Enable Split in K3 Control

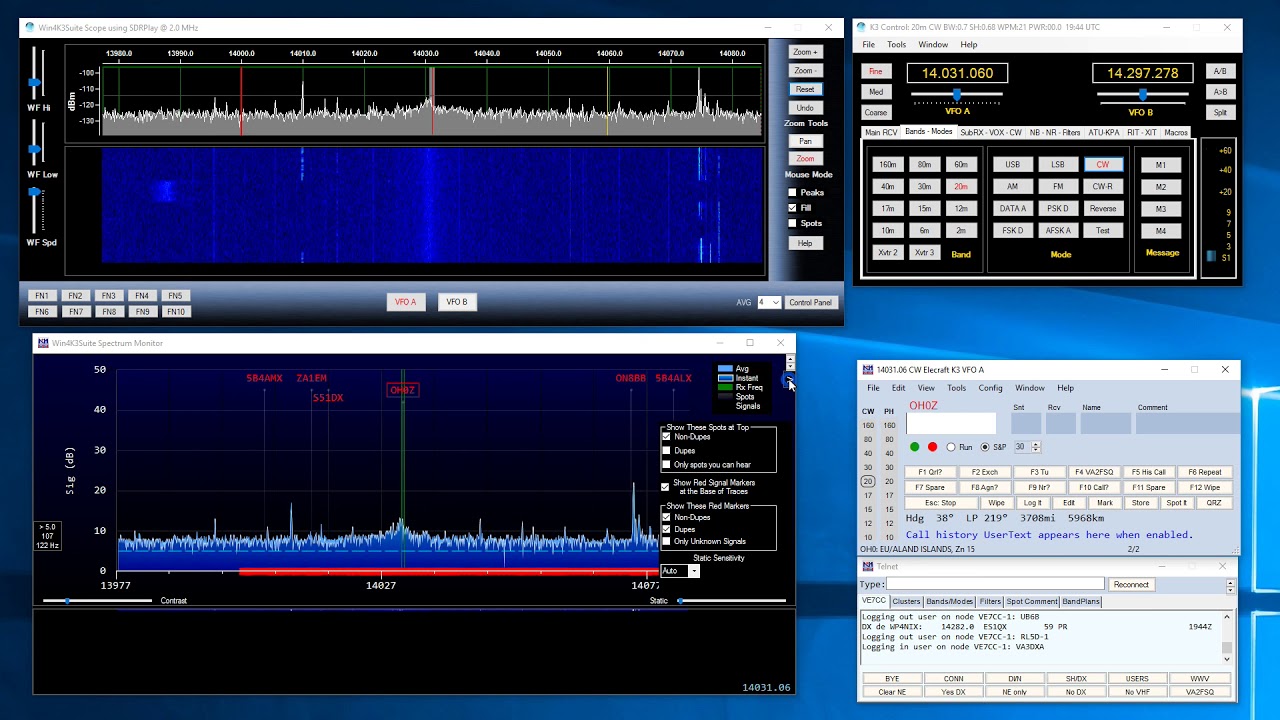point(1220,113)
